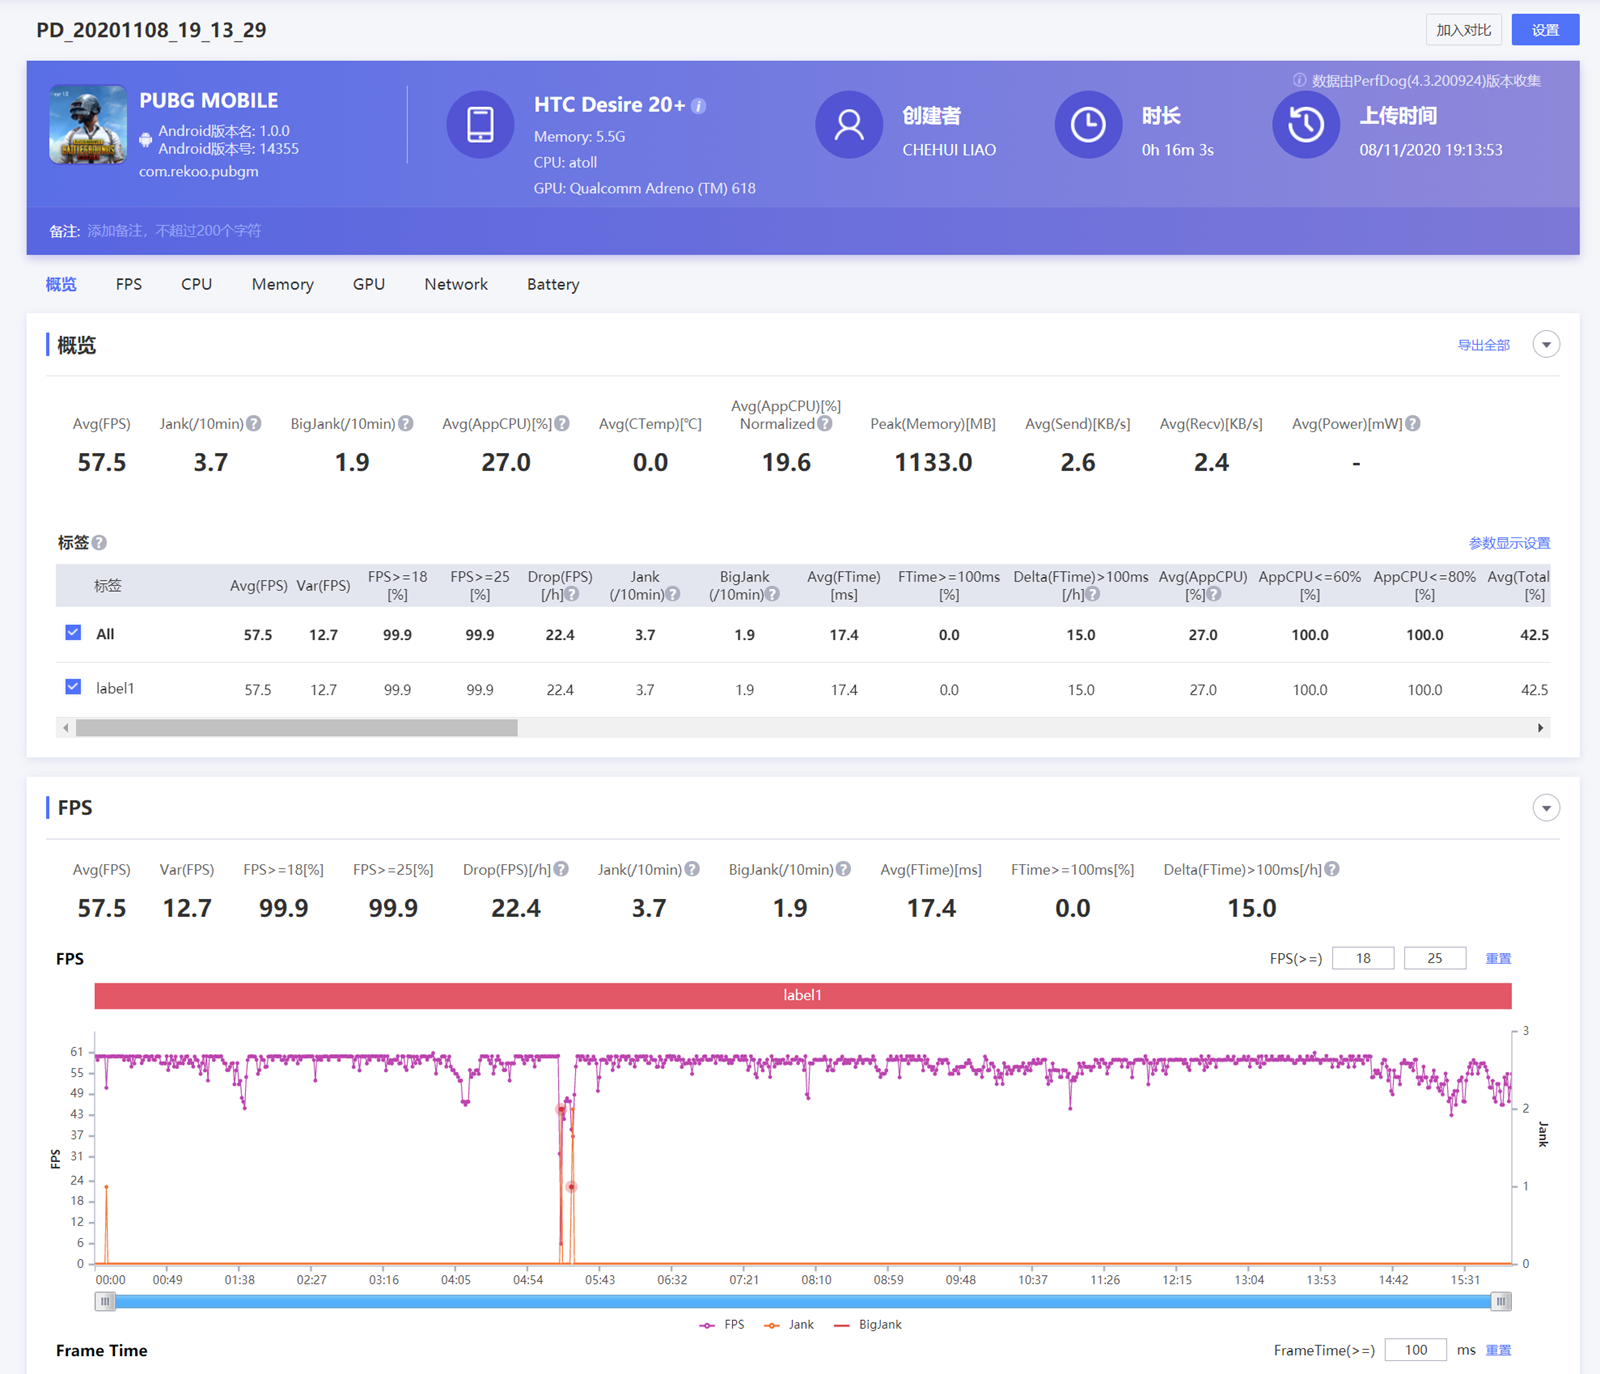
Task: Click help icon beside Delta(FTime)>100ms[/h] in FPS section
Action: 1332,870
